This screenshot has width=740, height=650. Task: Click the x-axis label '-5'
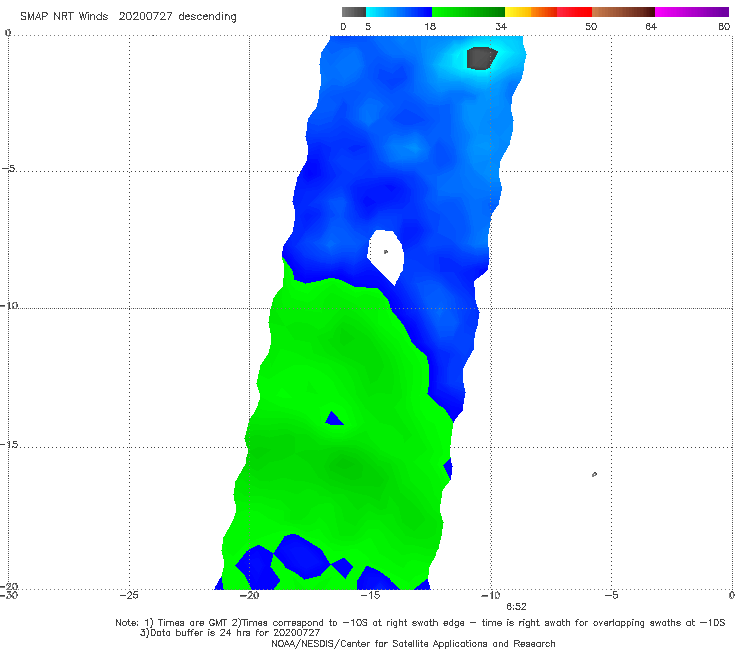(x=611, y=595)
